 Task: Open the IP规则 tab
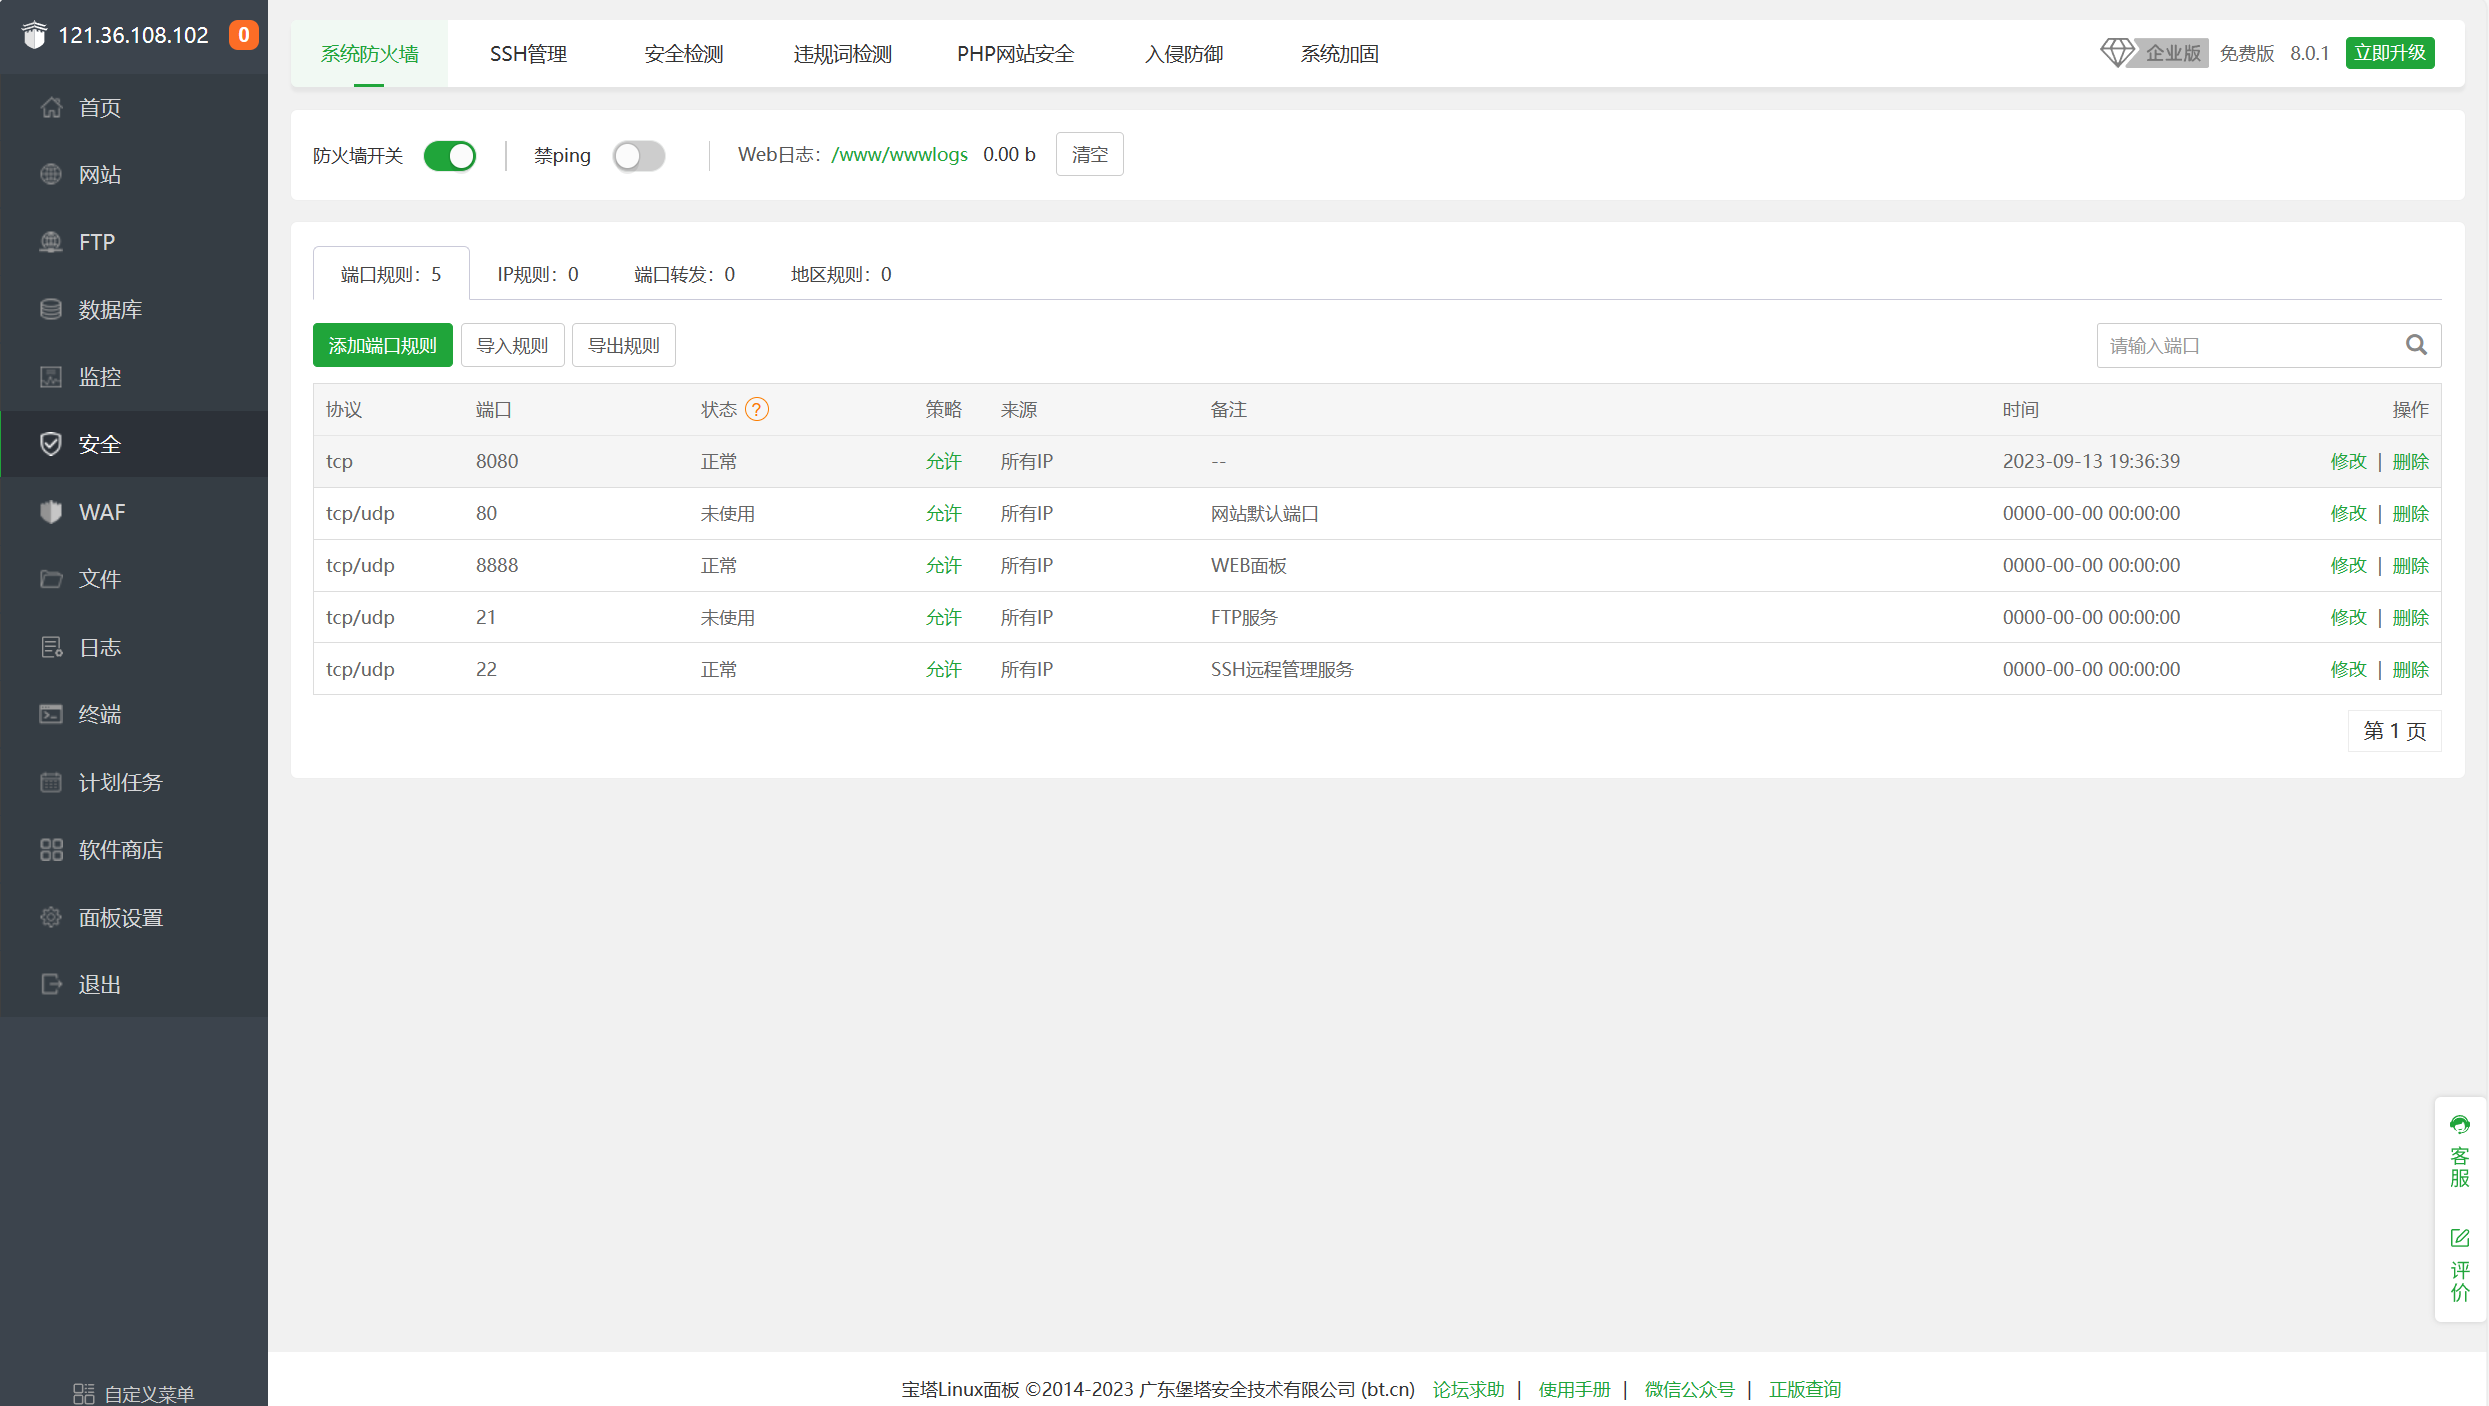pyautogui.click(x=537, y=274)
